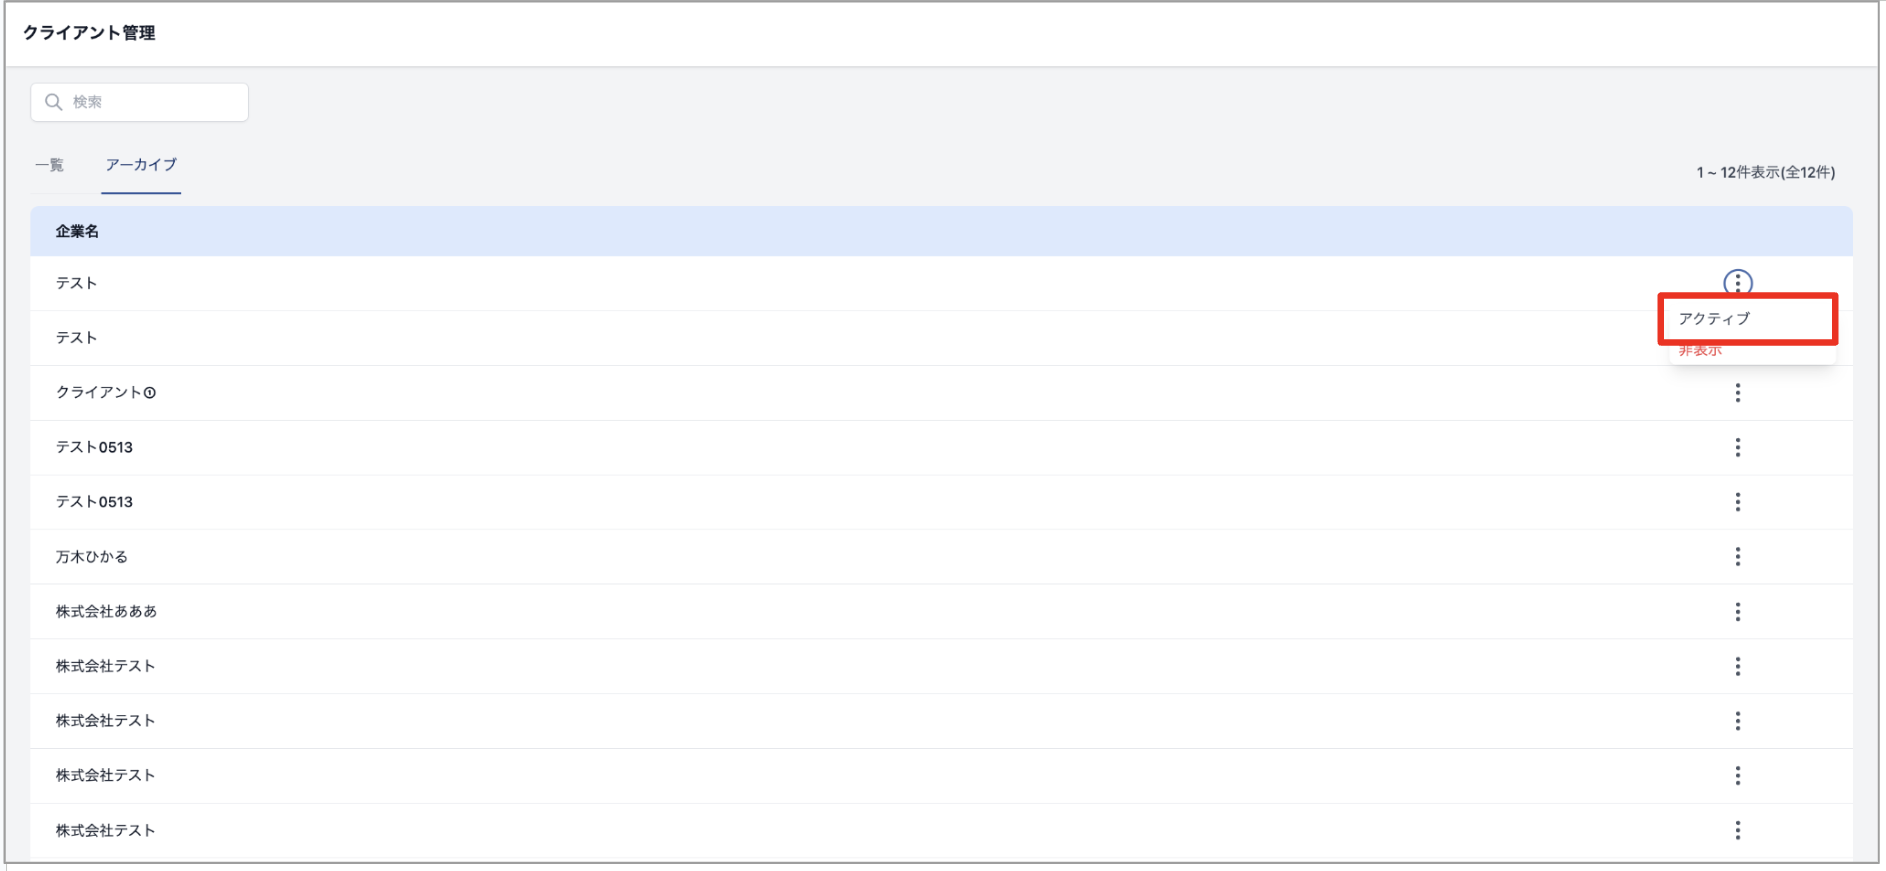Open three-dot menu for third 株式会社テスト row
Screen dimensions: 1886x871
pyautogui.click(x=1737, y=775)
